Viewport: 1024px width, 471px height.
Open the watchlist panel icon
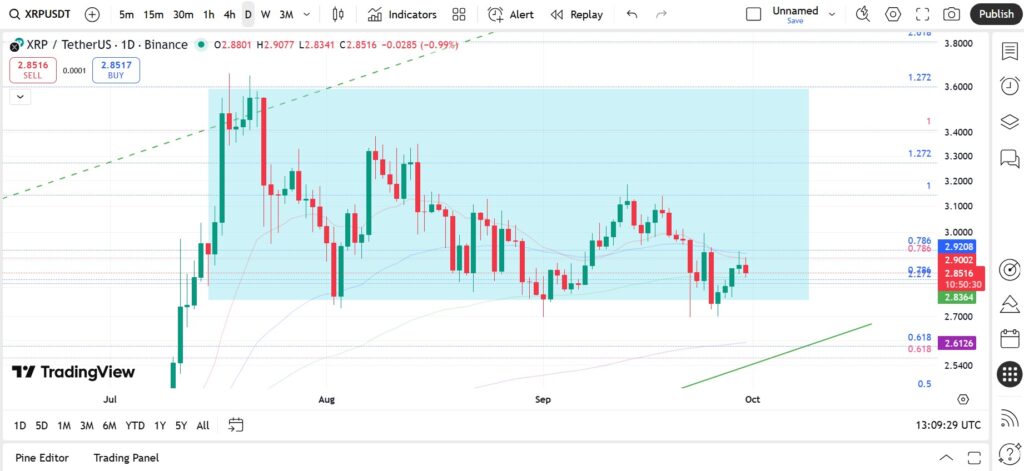coord(1010,51)
